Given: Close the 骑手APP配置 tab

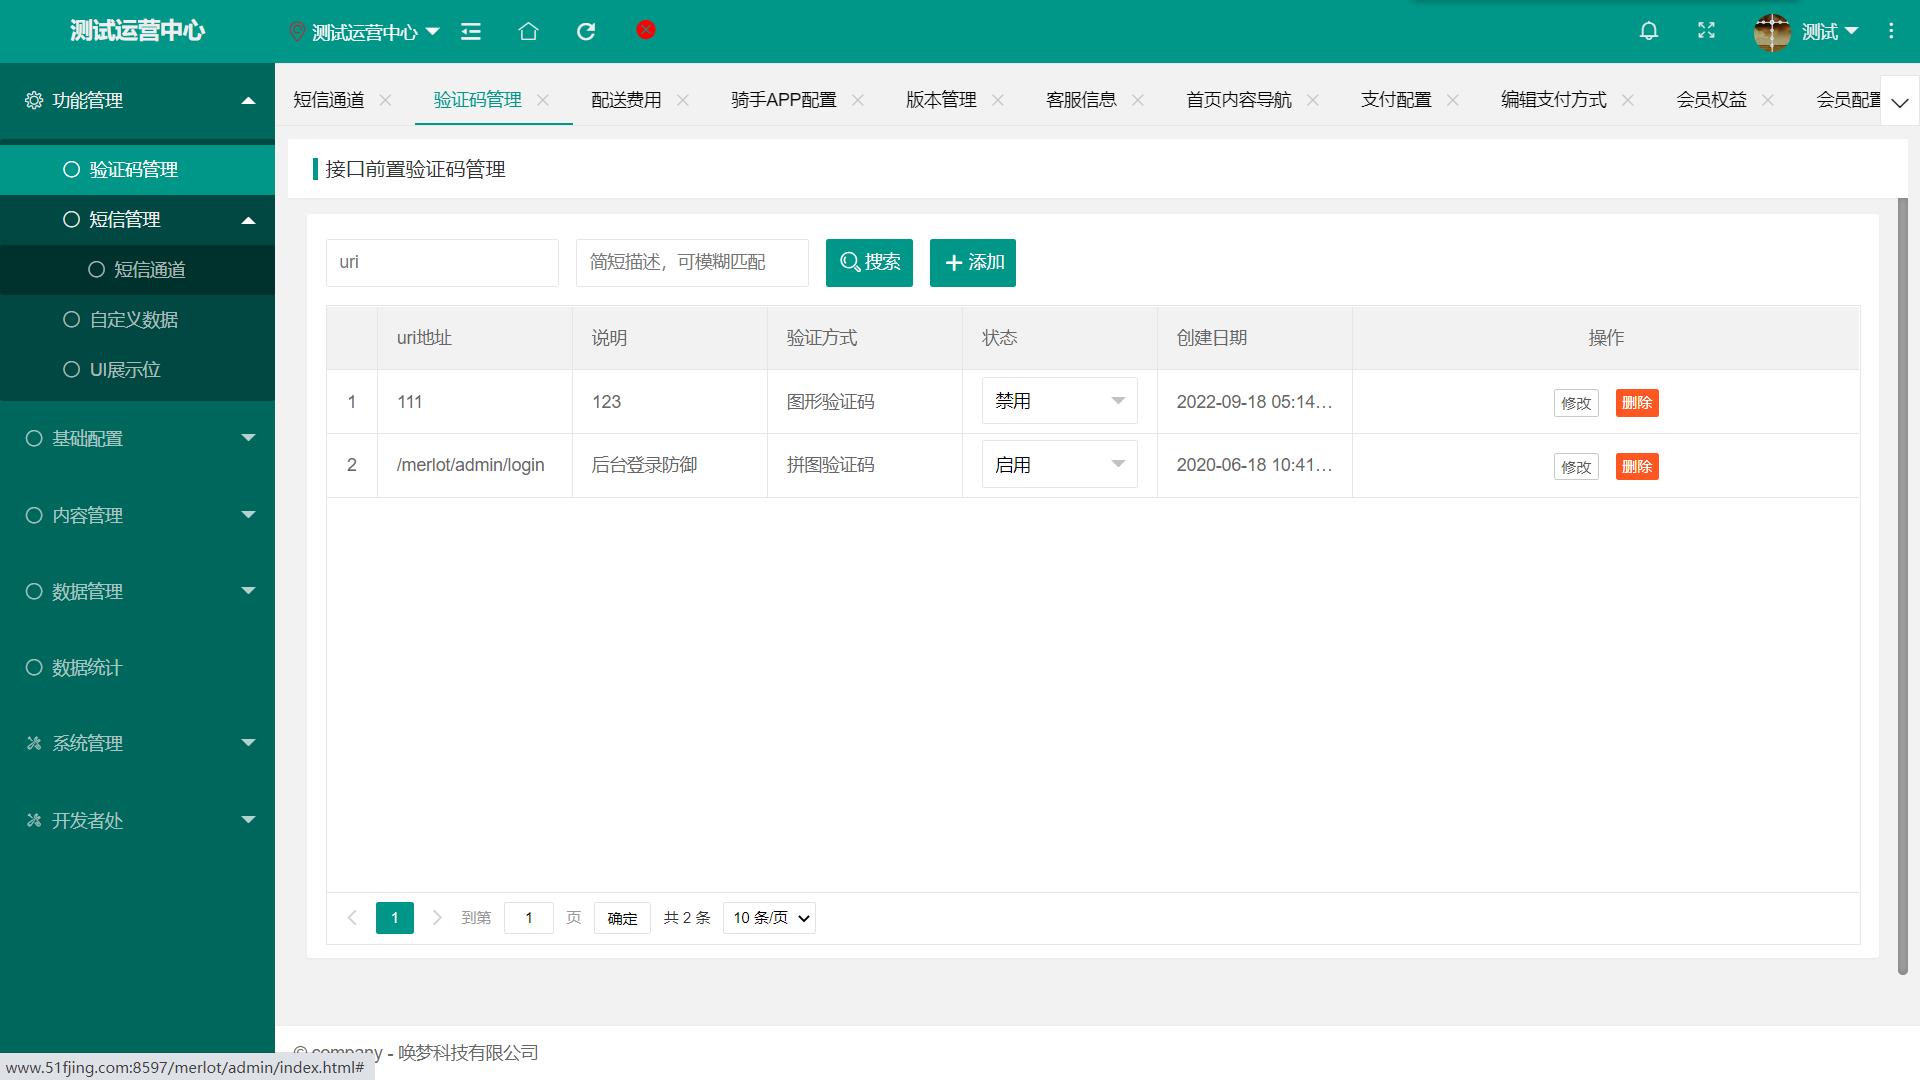Looking at the screenshot, I should point(858,100).
